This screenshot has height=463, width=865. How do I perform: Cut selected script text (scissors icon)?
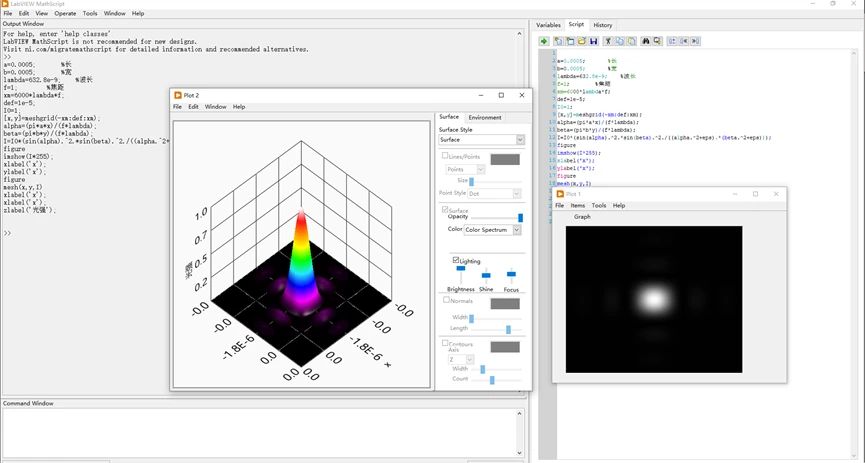[608, 41]
